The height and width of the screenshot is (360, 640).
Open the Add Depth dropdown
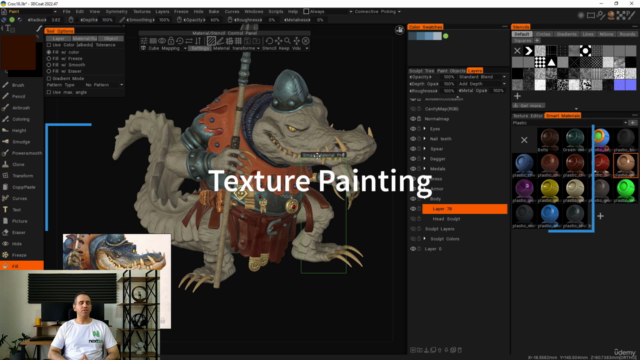(x=482, y=84)
